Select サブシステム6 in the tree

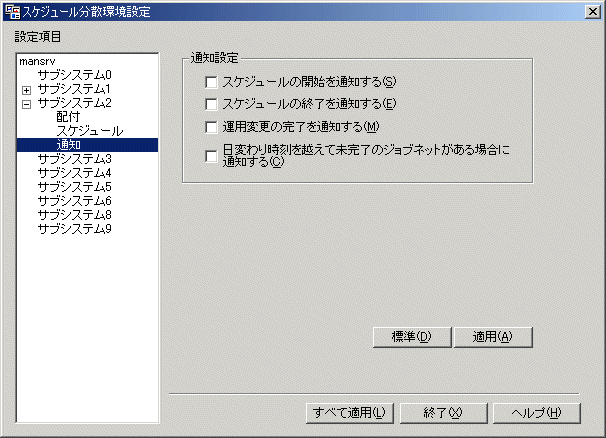(75, 201)
